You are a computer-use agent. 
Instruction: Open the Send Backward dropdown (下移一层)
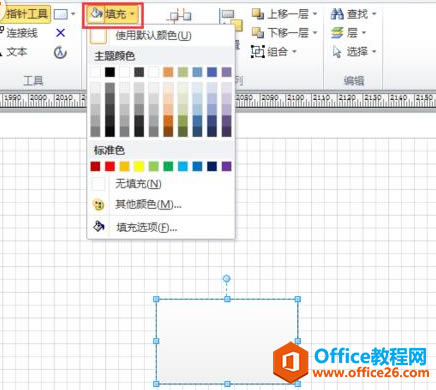(315, 33)
